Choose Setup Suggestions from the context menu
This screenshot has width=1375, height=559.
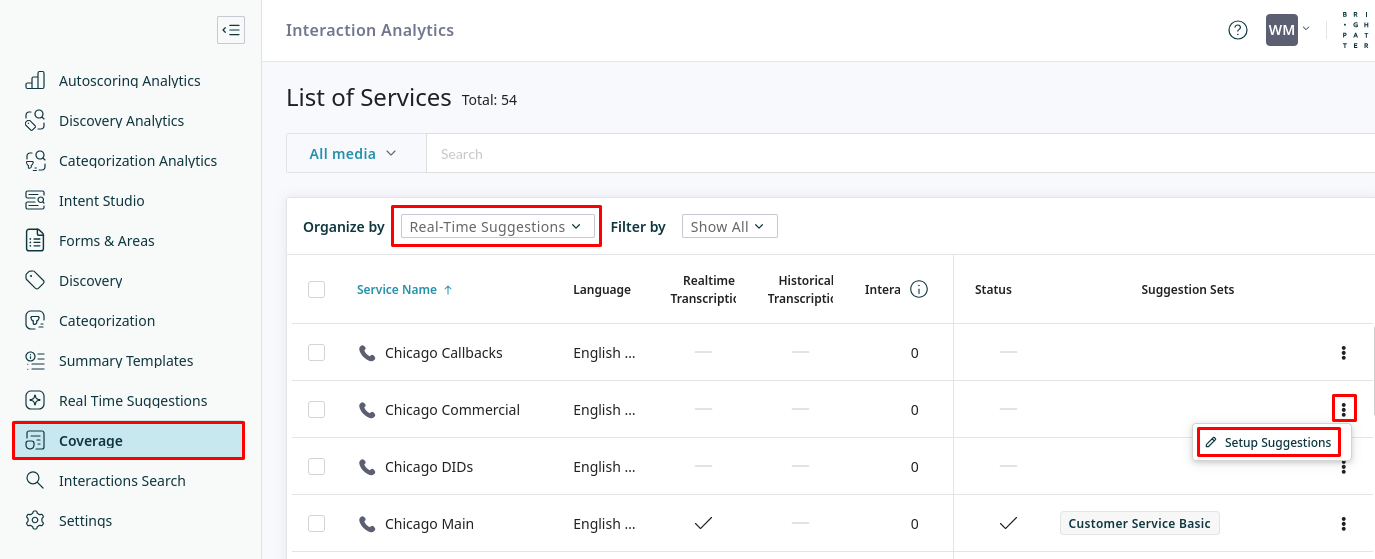coord(1268,442)
